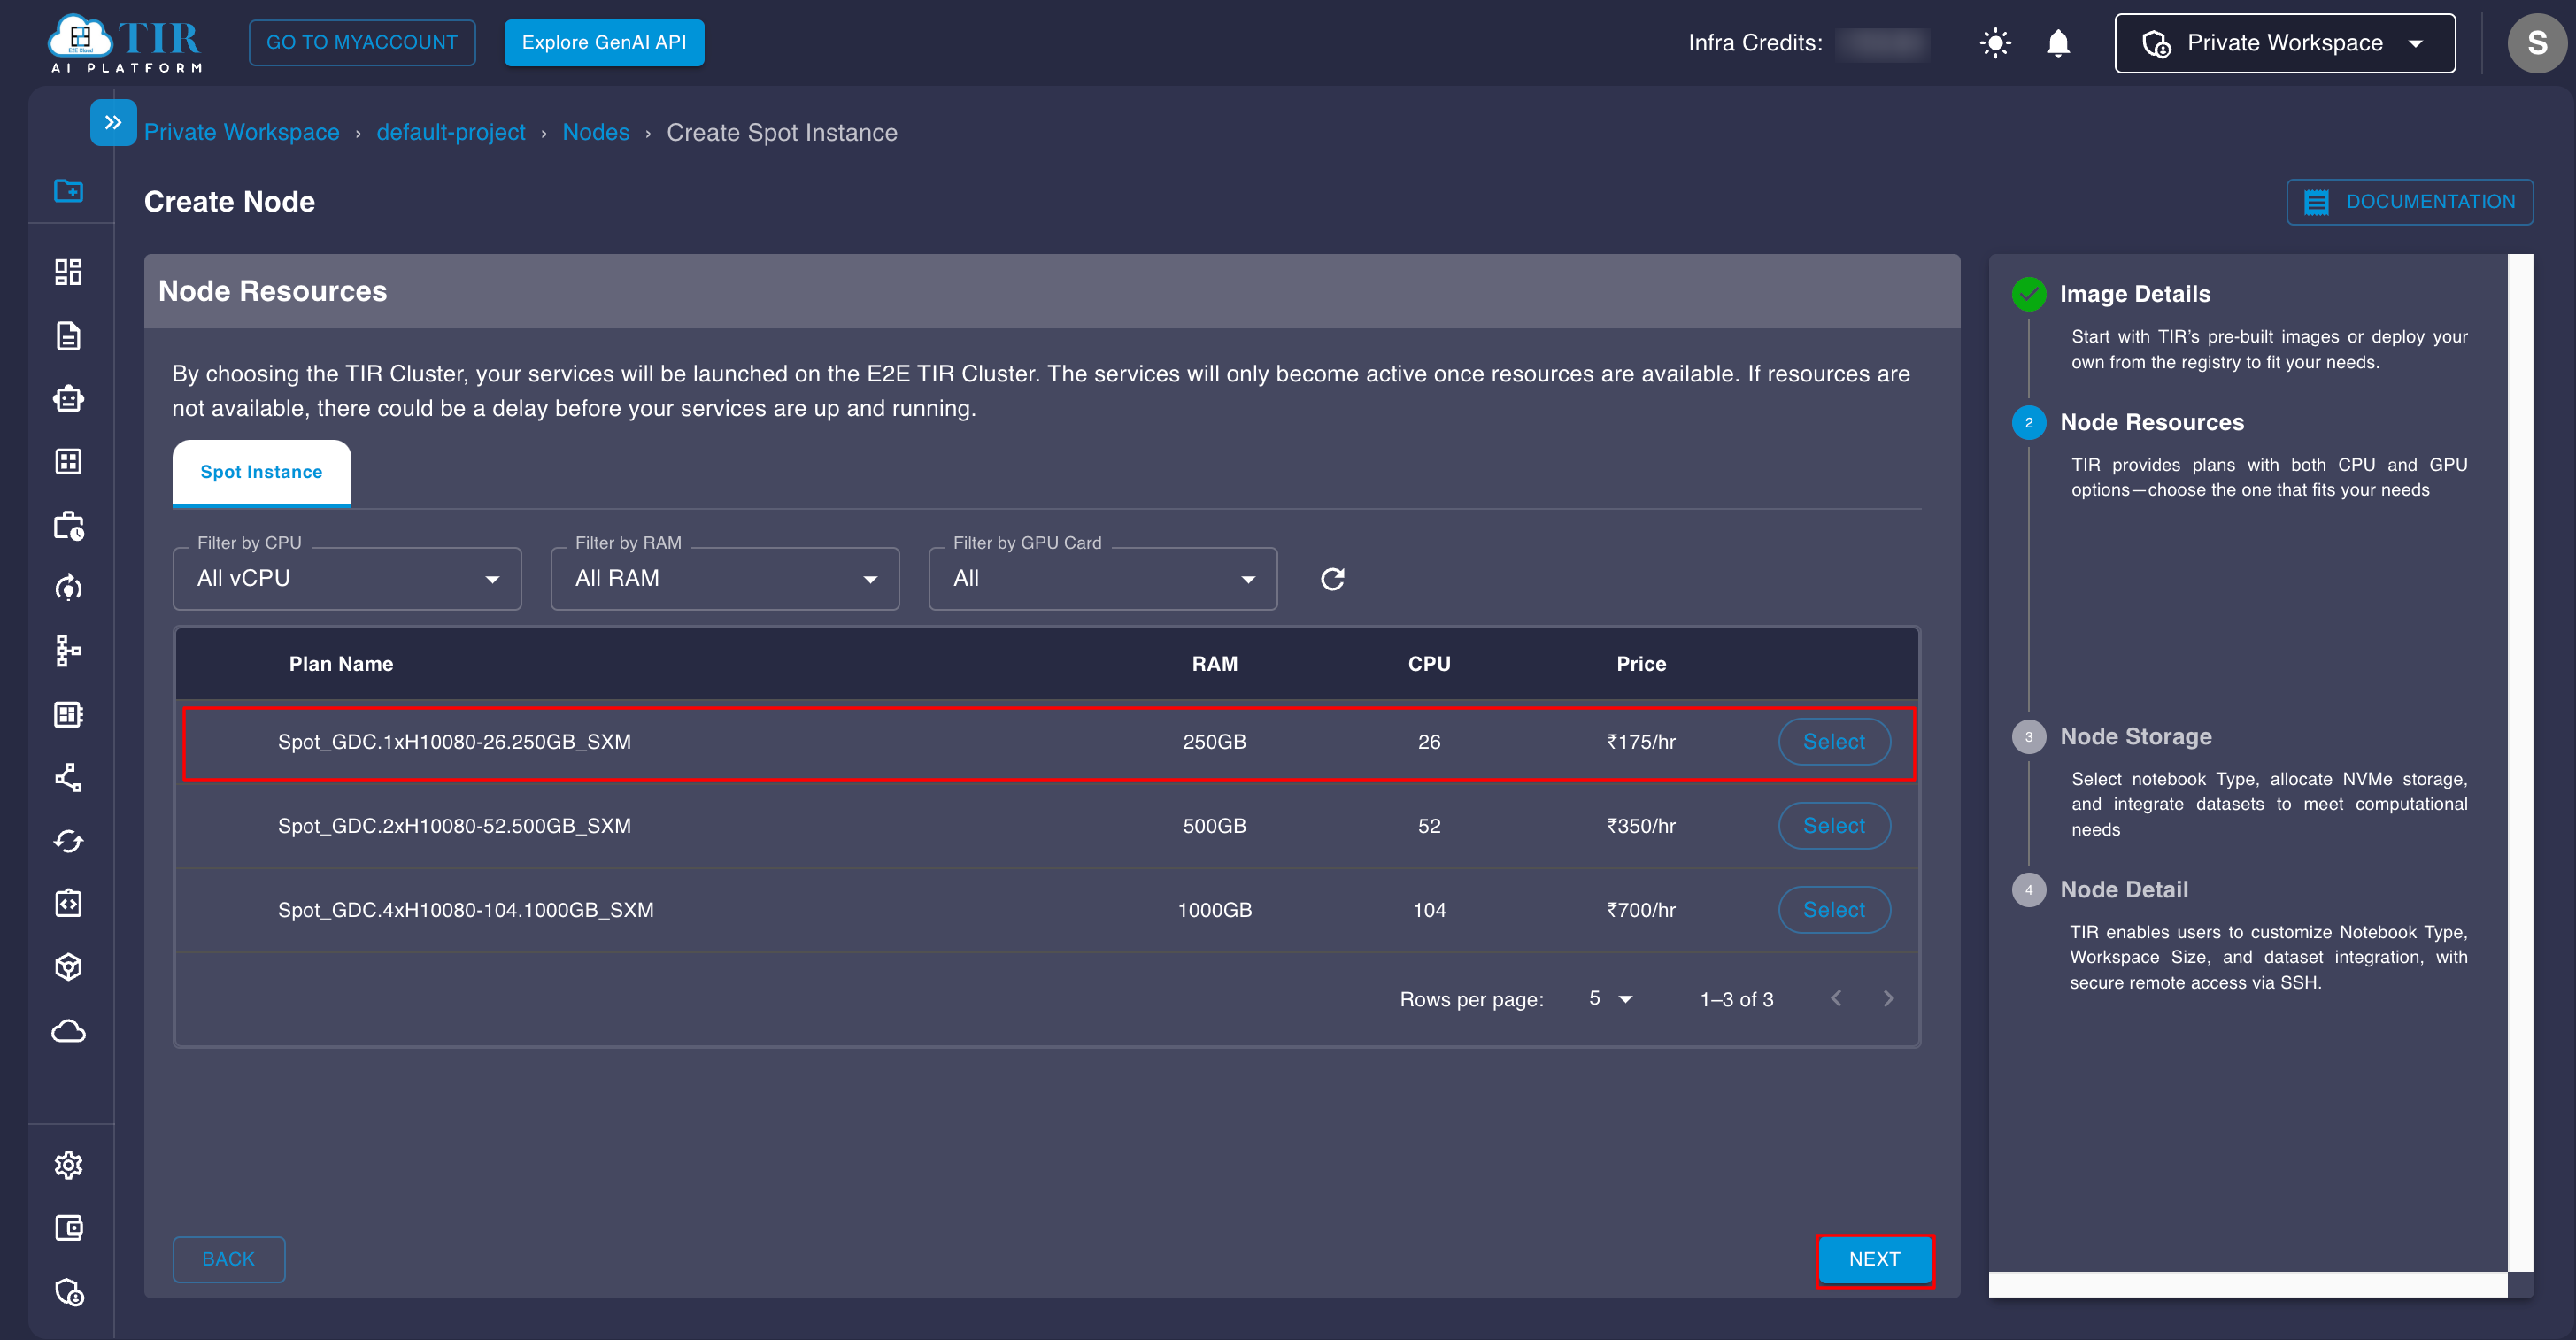This screenshot has height=1340, width=2576.
Task: Click plan name Spot_GDC.1xH10080-26.250GB_SXM
Action: tap(454, 742)
